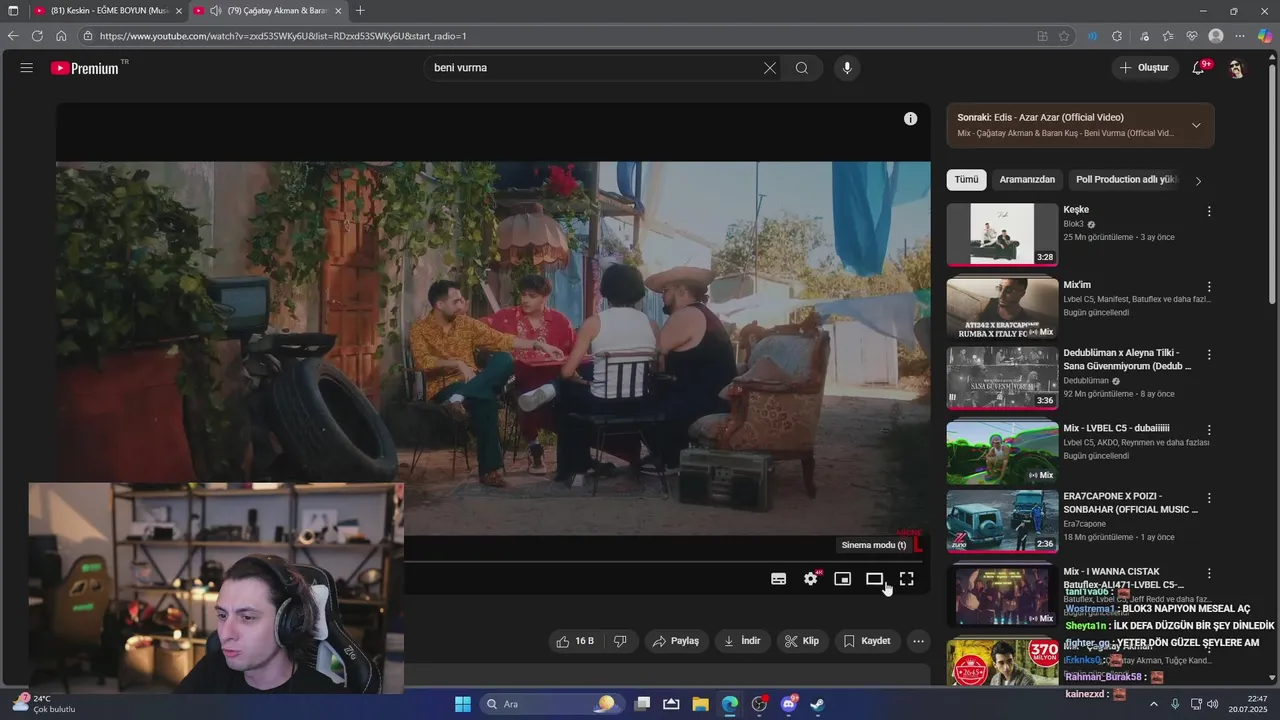Enter full screen mode

[907, 579]
